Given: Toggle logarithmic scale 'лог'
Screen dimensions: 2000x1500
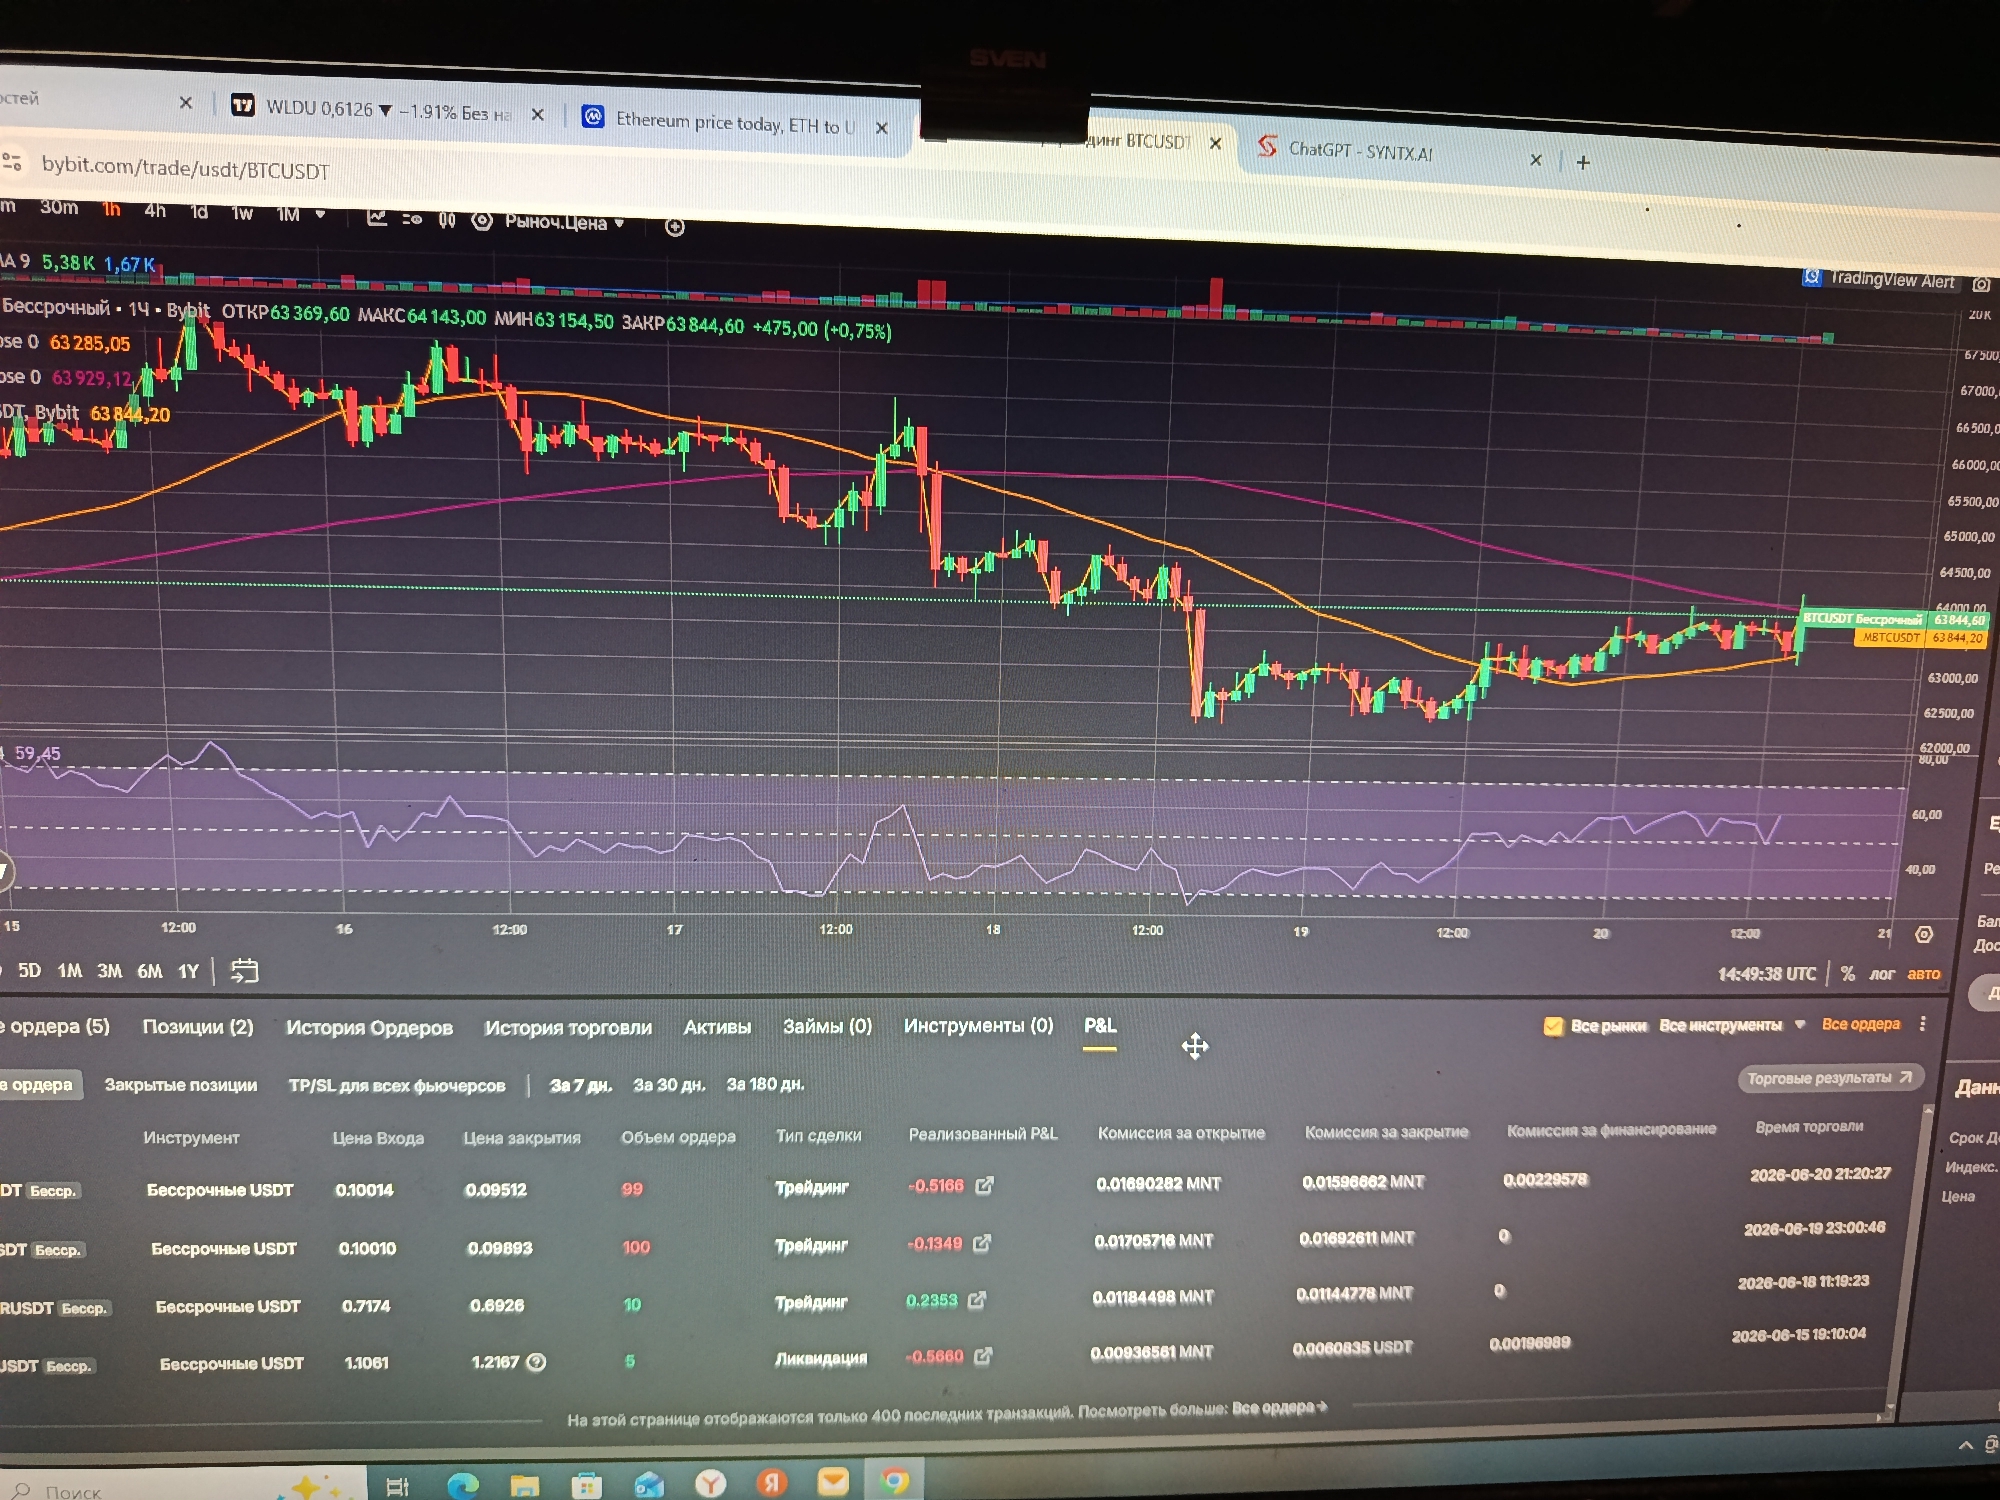Looking at the screenshot, I should click(1882, 973).
